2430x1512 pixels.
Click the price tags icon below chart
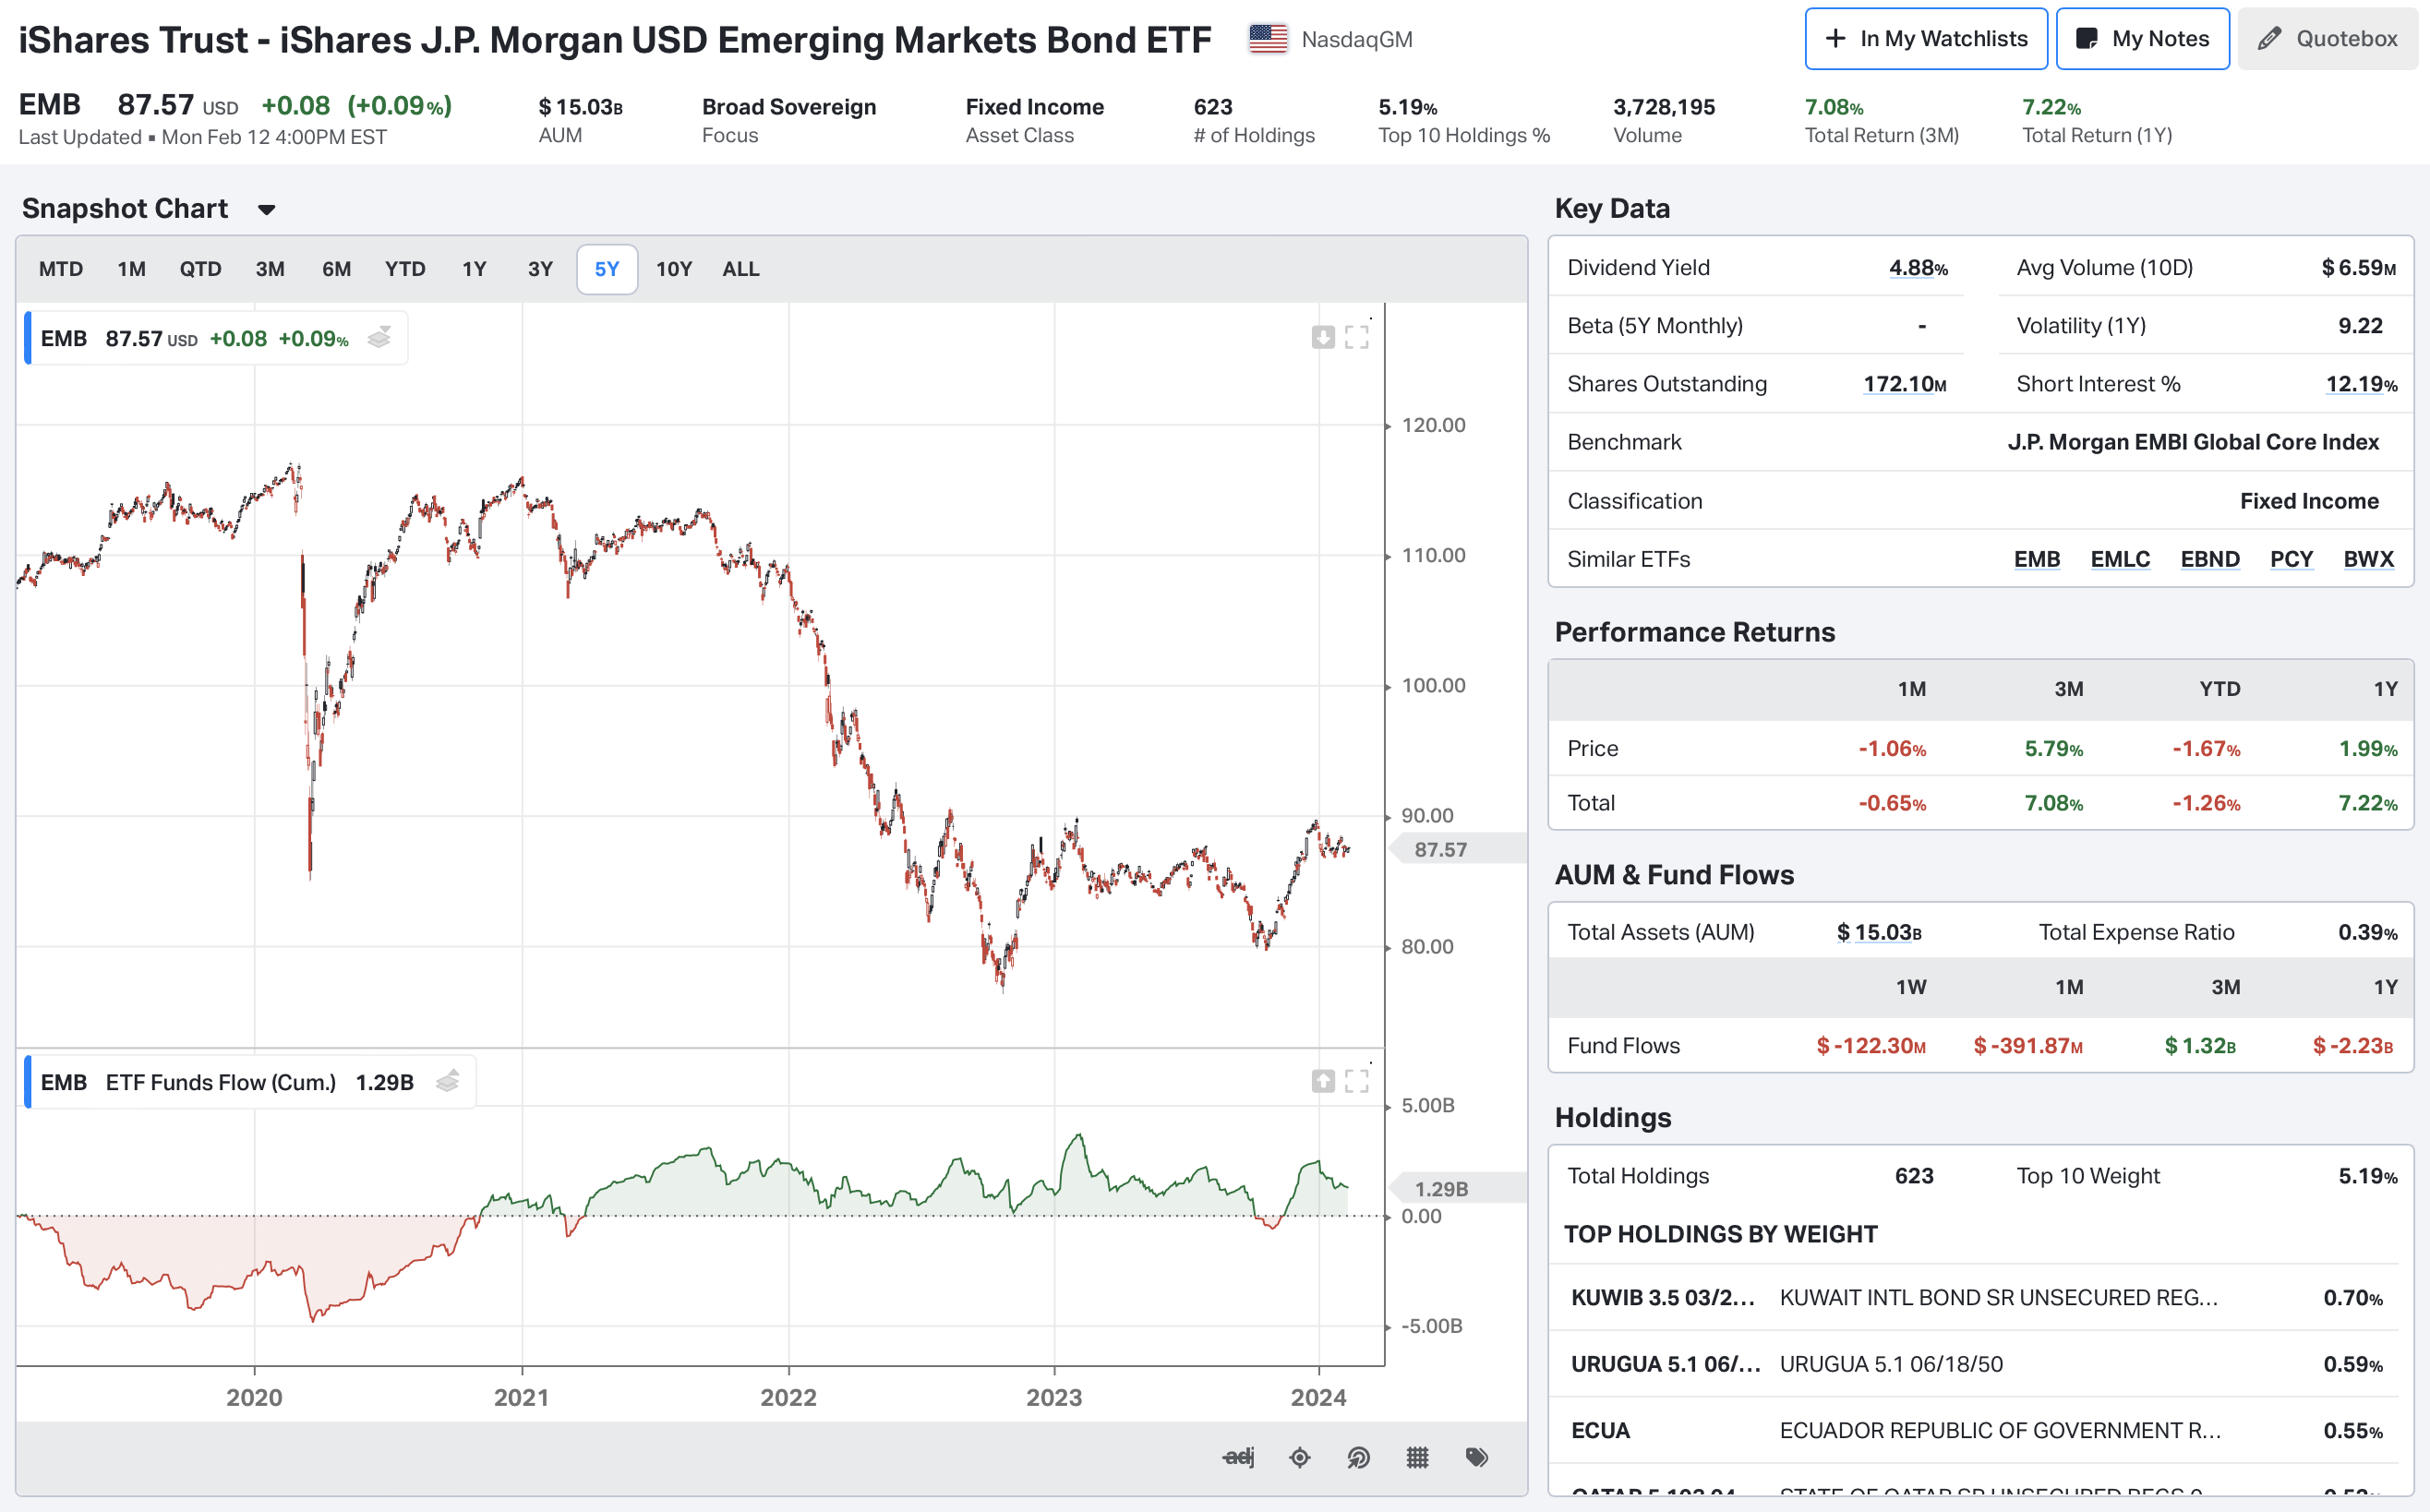coord(1477,1457)
